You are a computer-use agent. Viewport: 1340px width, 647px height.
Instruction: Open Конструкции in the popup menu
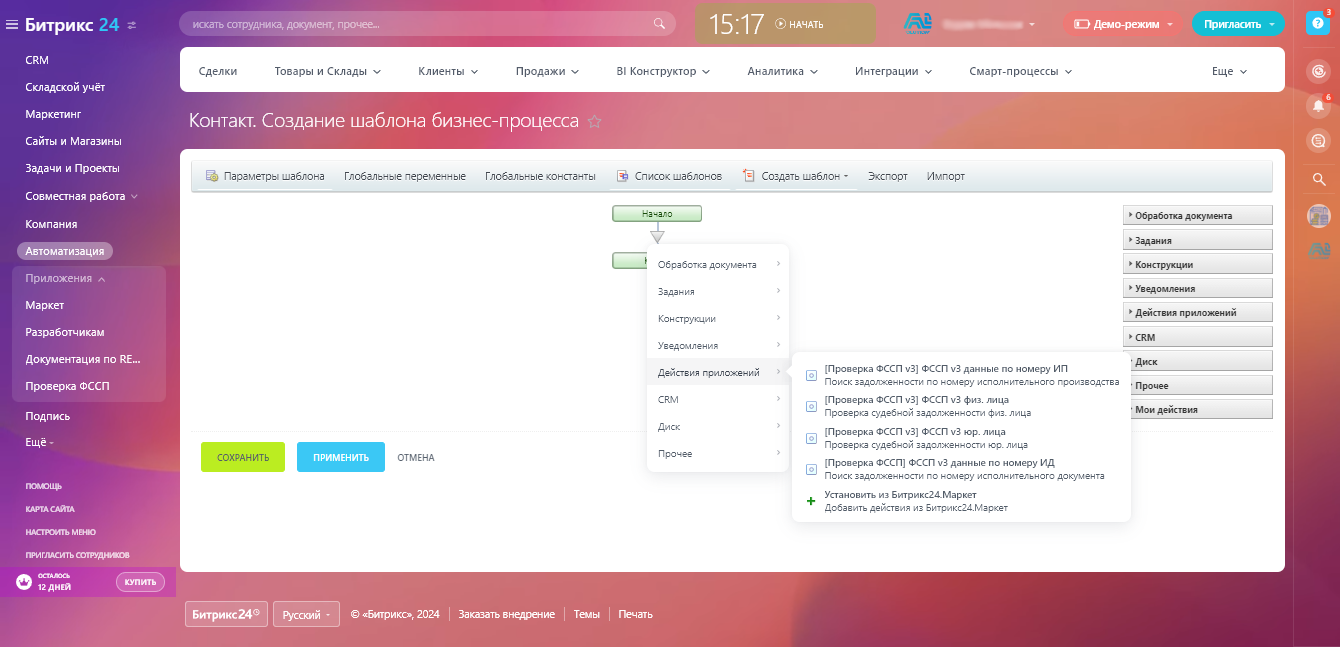point(717,318)
